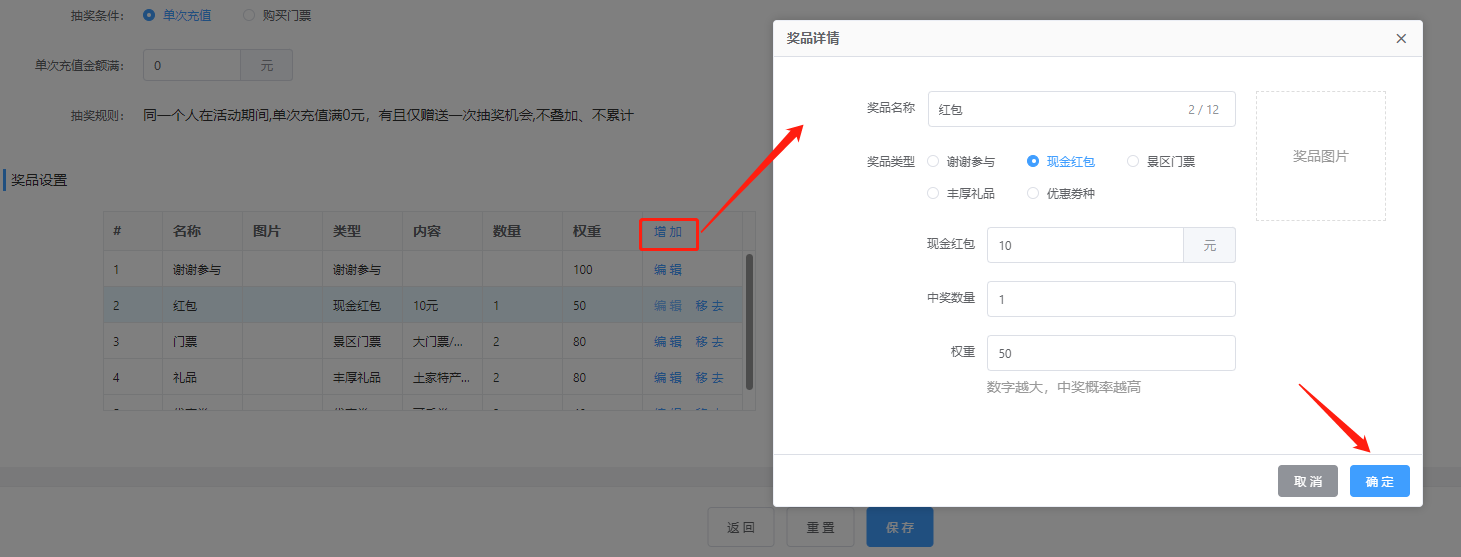Select the 现金红包 prize type radio

[1033, 161]
